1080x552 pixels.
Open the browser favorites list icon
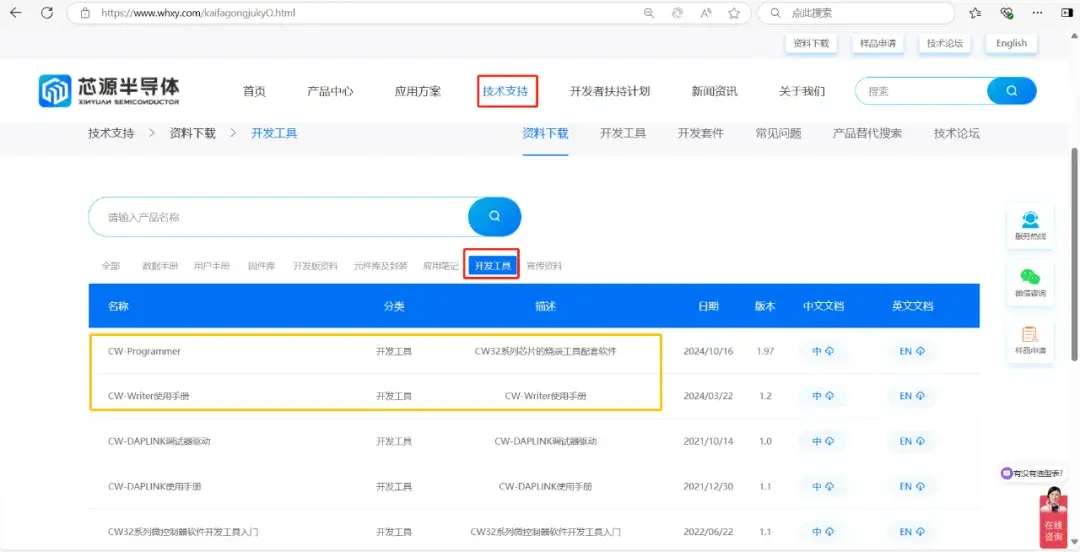coord(975,12)
